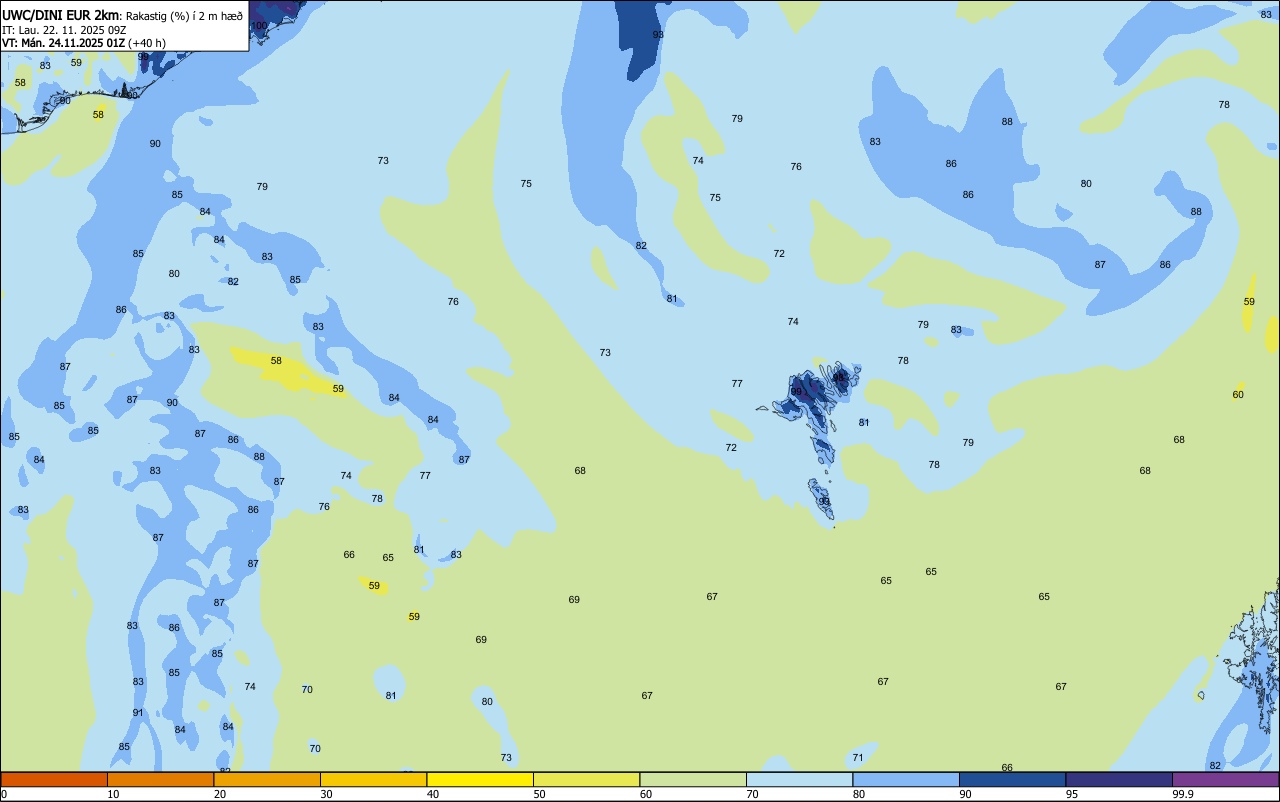Click the legend tick label 20
The height and width of the screenshot is (802, 1280).
[x=219, y=794]
